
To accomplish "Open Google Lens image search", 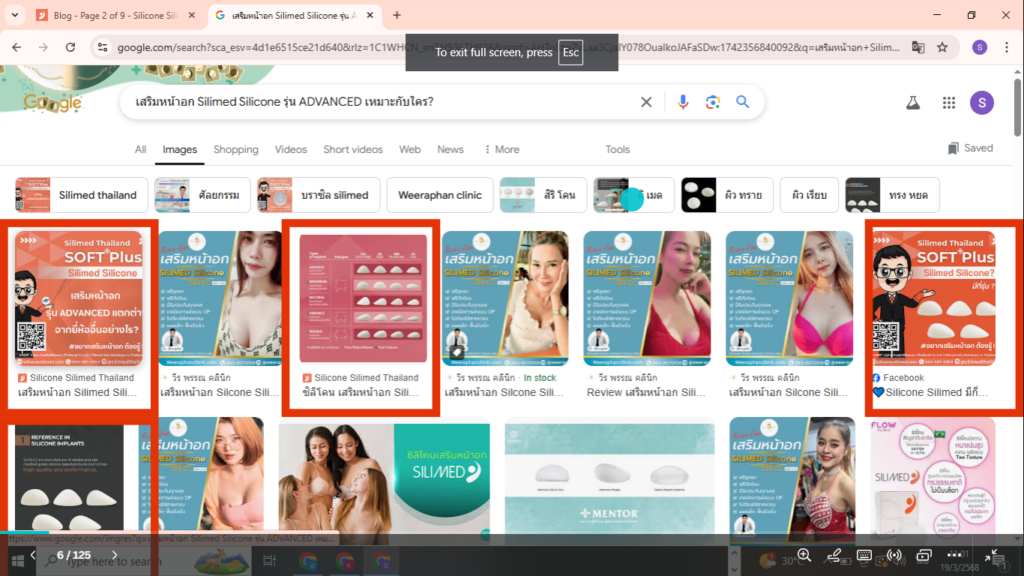I will point(713,102).
